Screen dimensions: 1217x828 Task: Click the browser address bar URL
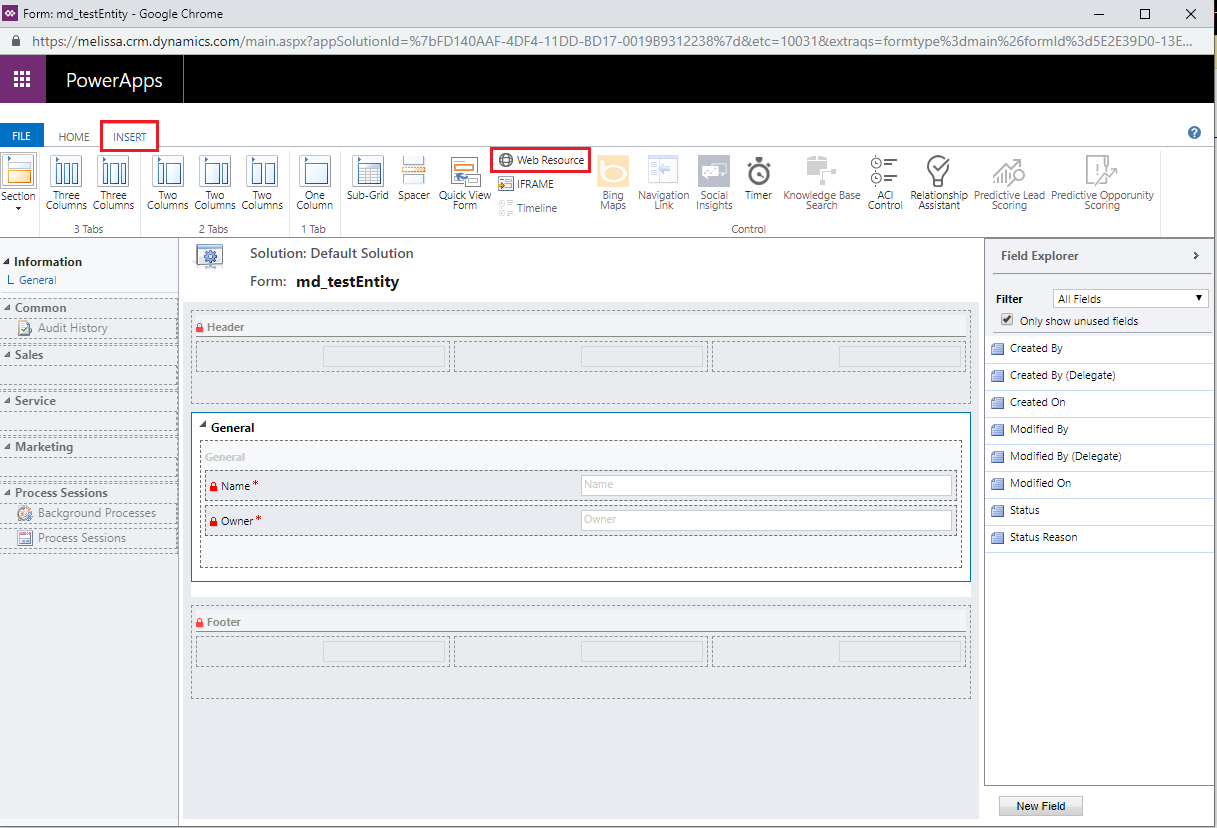pos(612,41)
